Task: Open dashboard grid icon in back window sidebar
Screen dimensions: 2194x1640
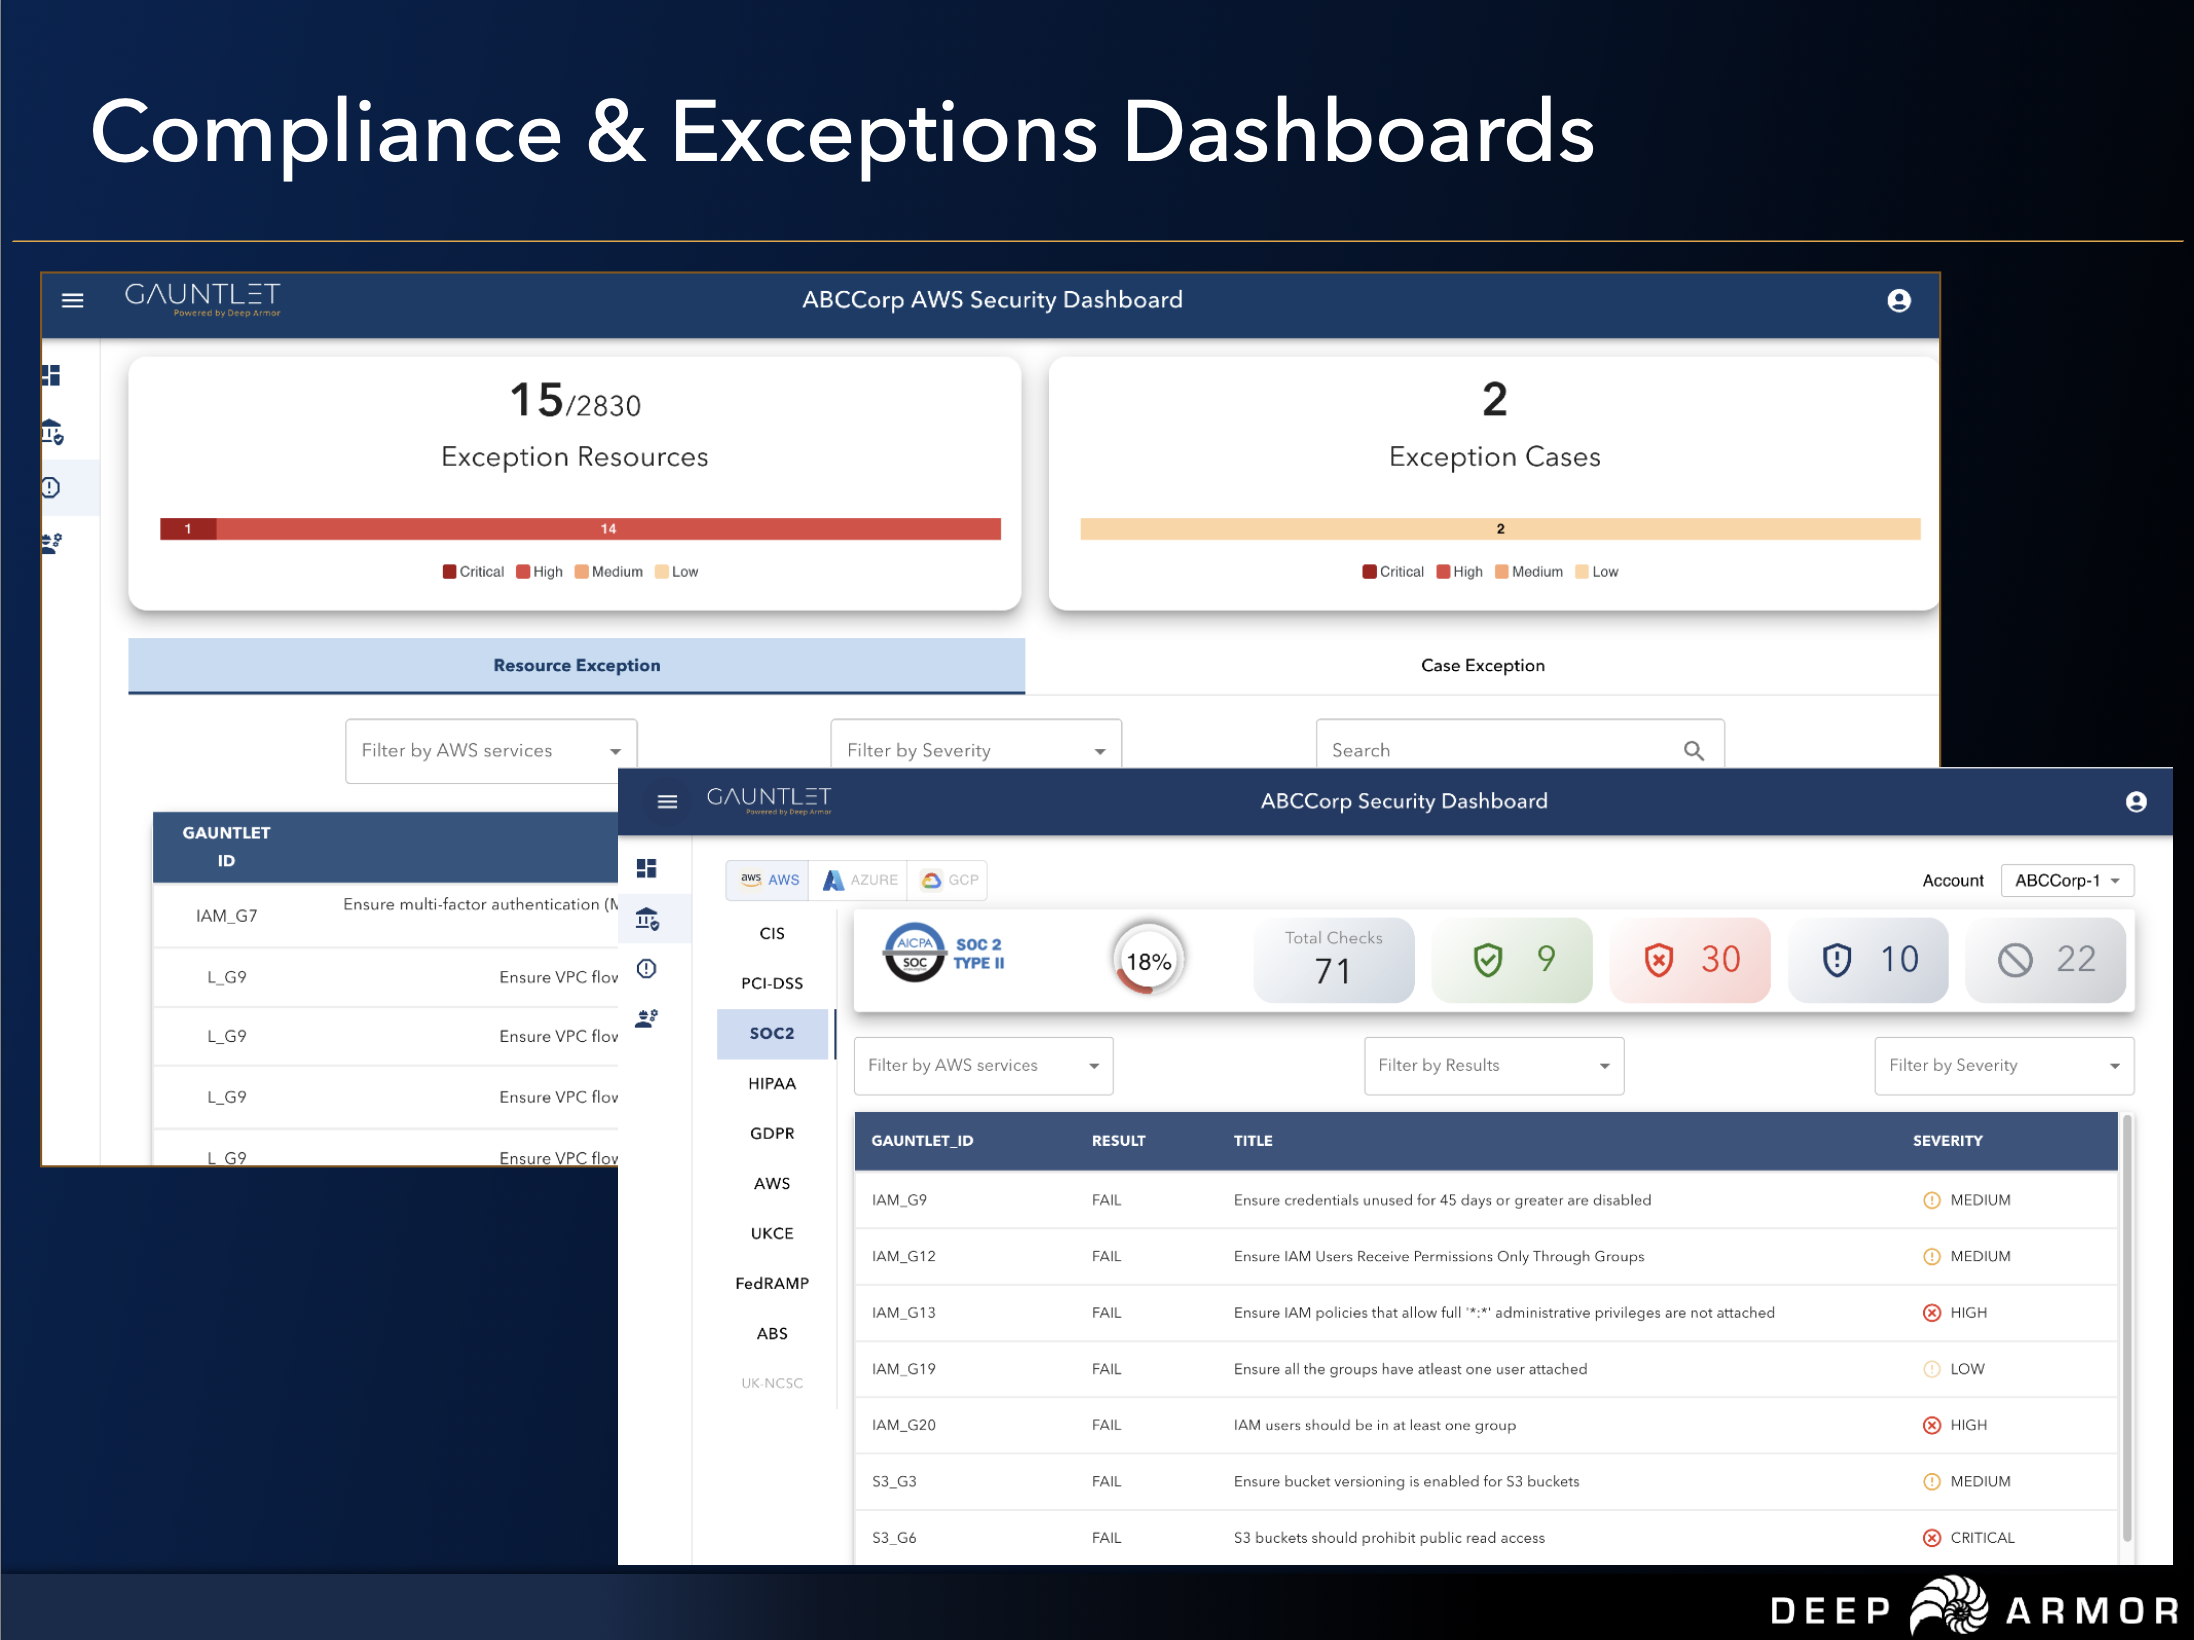Action: (x=51, y=375)
